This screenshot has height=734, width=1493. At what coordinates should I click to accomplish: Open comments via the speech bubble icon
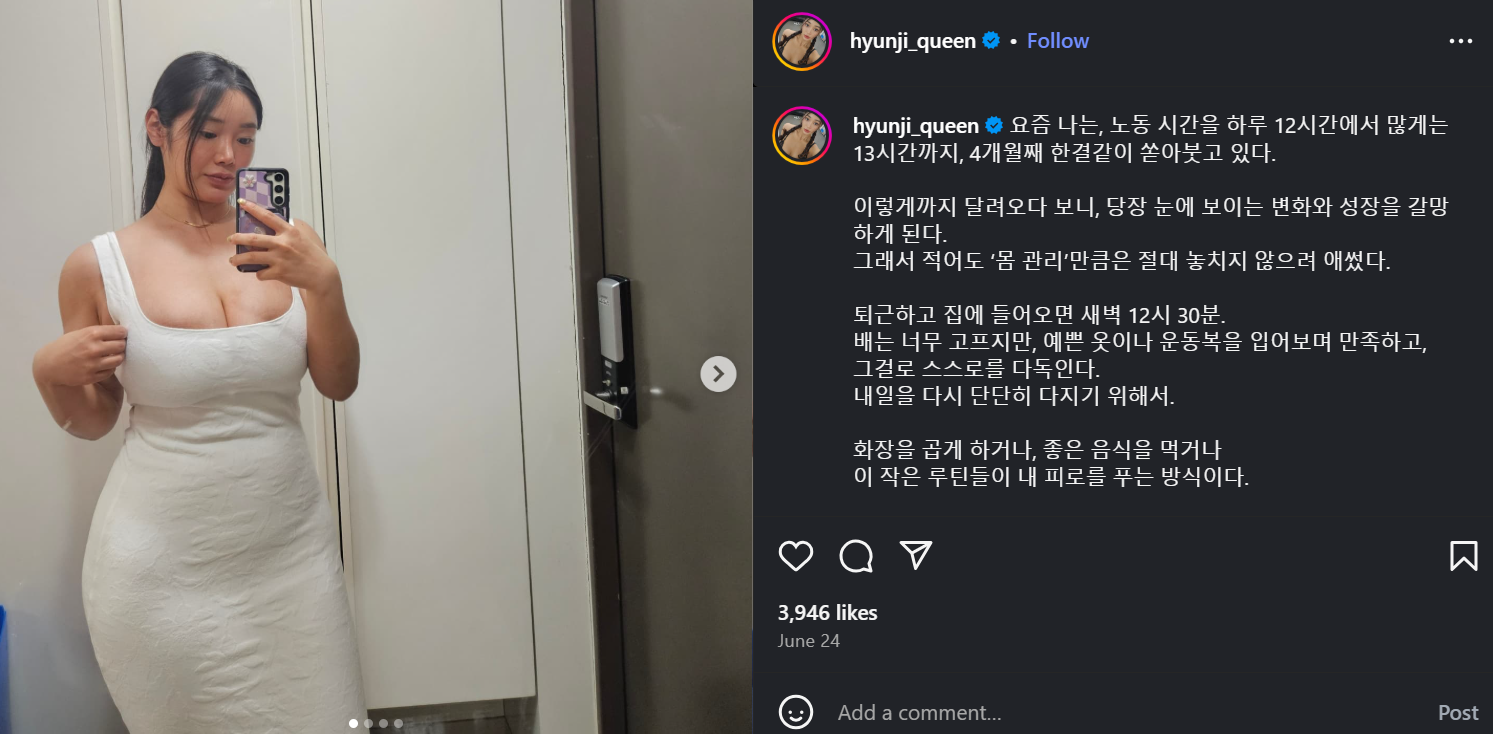point(856,556)
